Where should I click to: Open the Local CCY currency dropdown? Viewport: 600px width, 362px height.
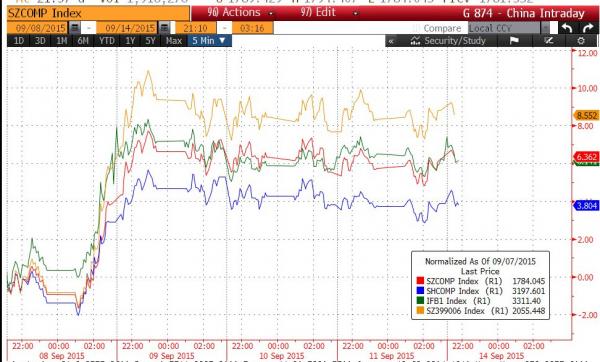click(x=509, y=28)
